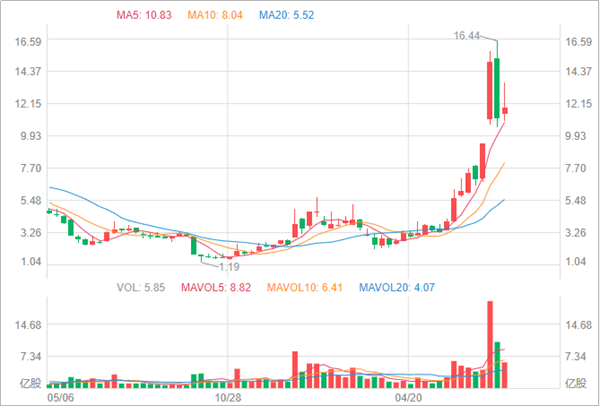Select the 亿股 unit label on right volume axis
Screen dimensions: 600x406
(576, 383)
